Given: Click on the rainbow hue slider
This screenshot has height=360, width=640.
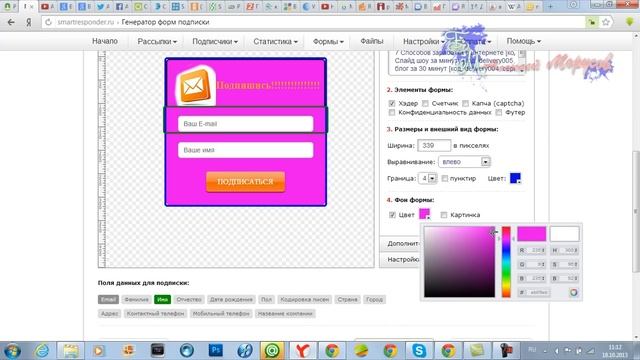Looking at the screenshot, I should (x=506, y=262).
